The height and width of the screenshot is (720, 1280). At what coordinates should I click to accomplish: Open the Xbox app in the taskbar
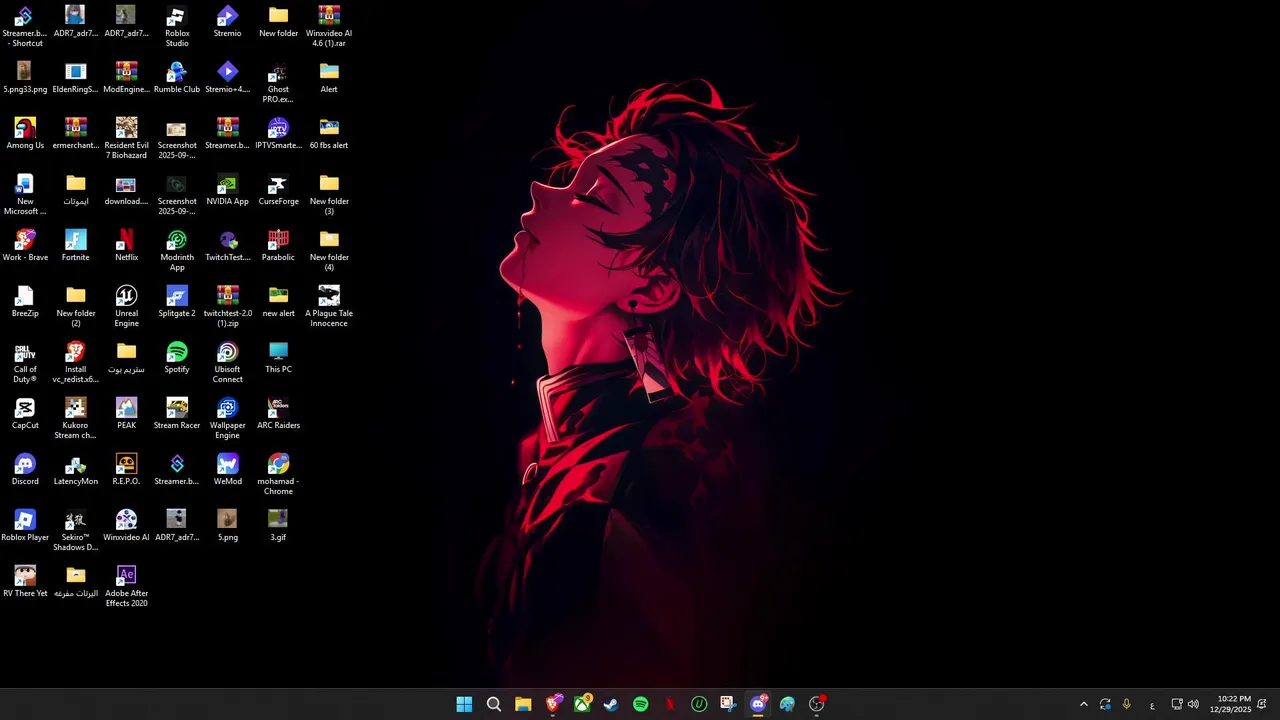click(x=582, y=704)
